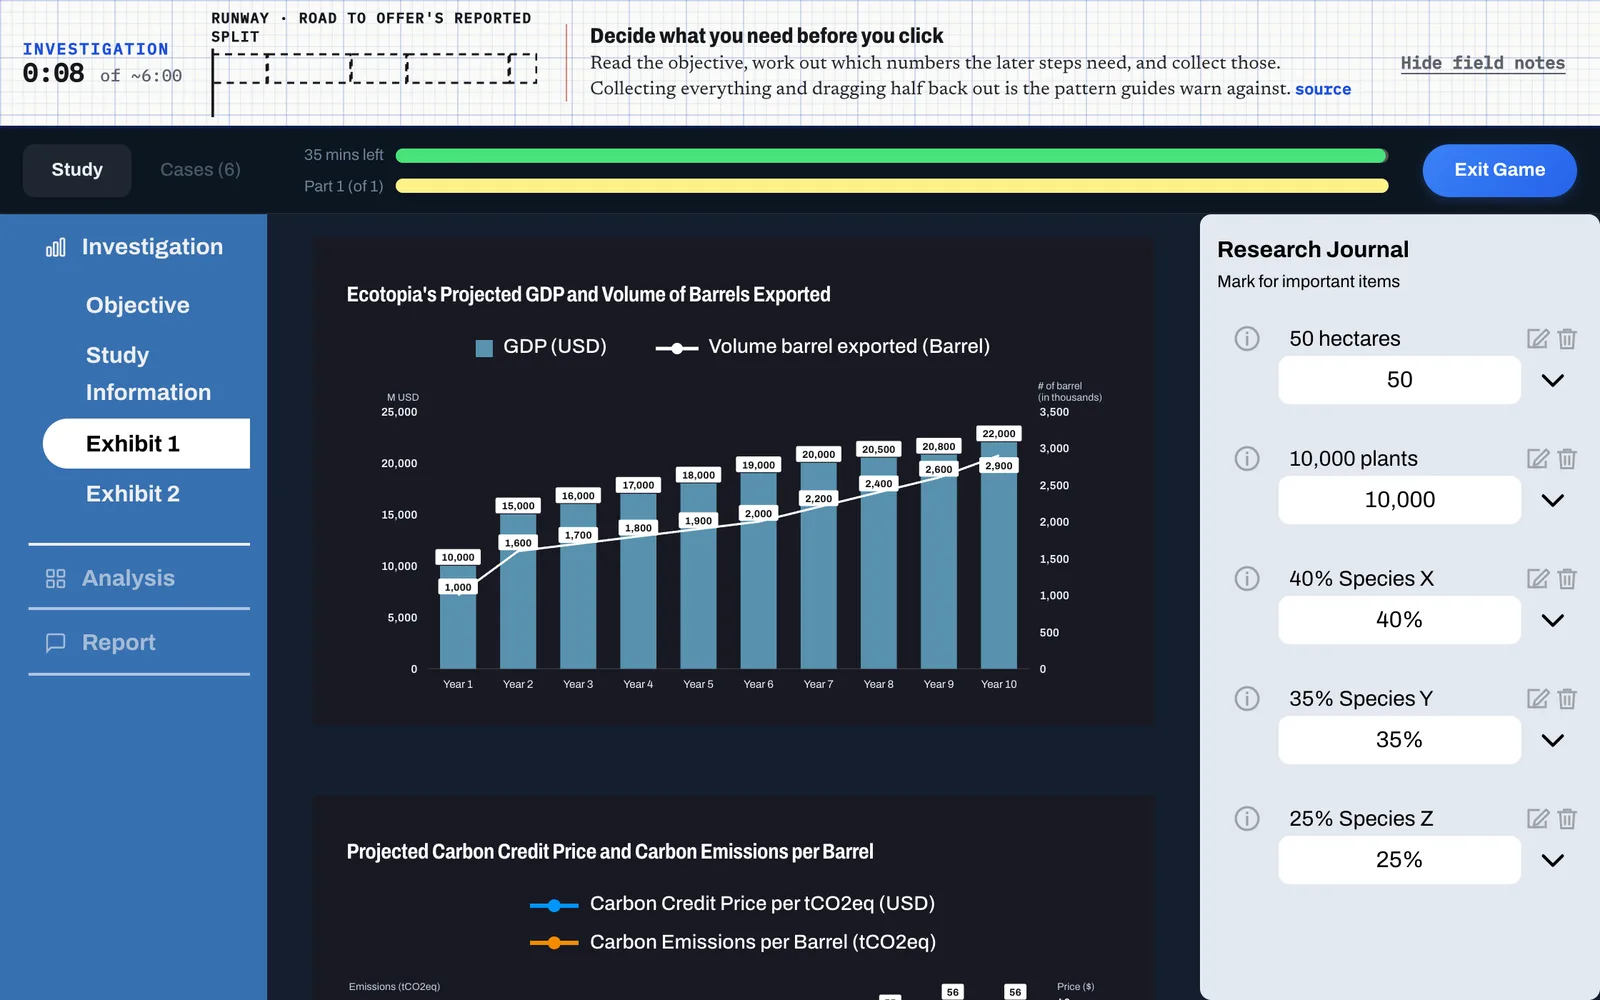Open Exhibit 1 in the sidebar
1600x1000 pixels.
pyautogui.click(x=146, y=443)
